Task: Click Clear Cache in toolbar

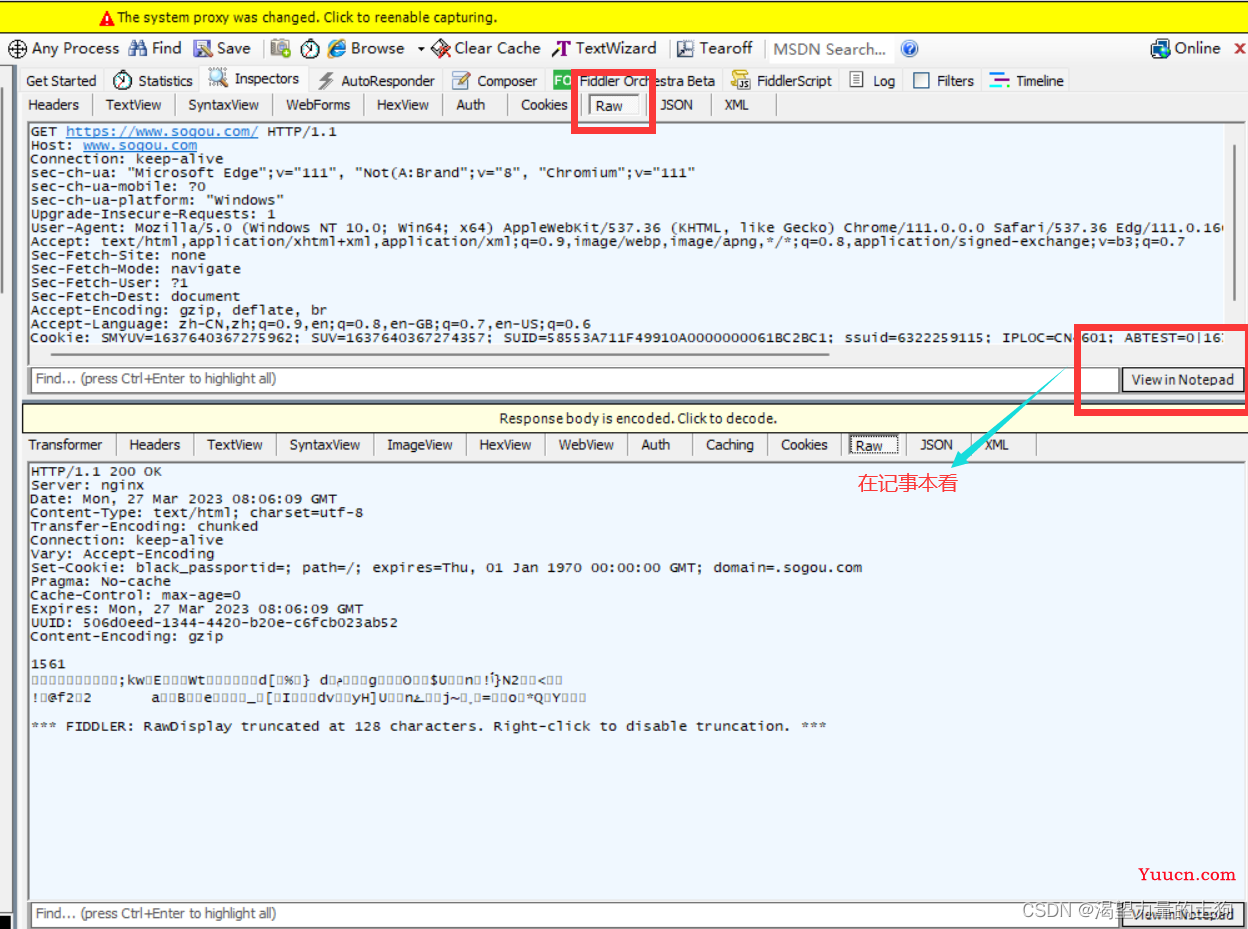Action: click(486, 48)
